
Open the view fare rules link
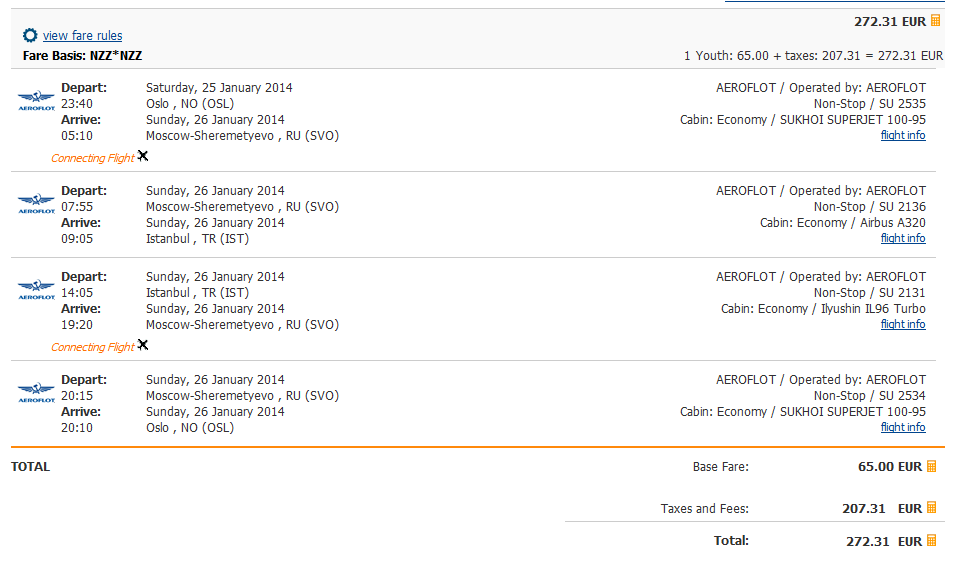tap(83, 36)
